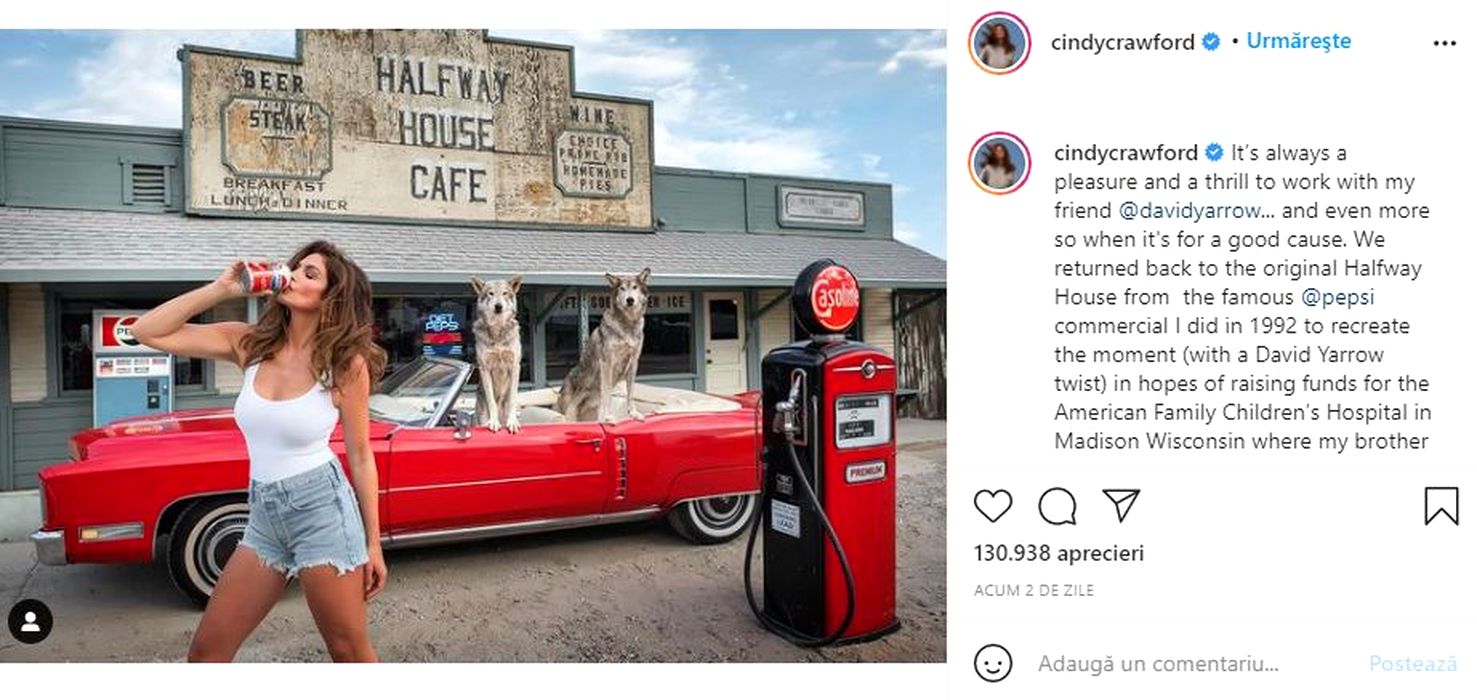Open emoji picker smiley icon

tap(993, 663)
